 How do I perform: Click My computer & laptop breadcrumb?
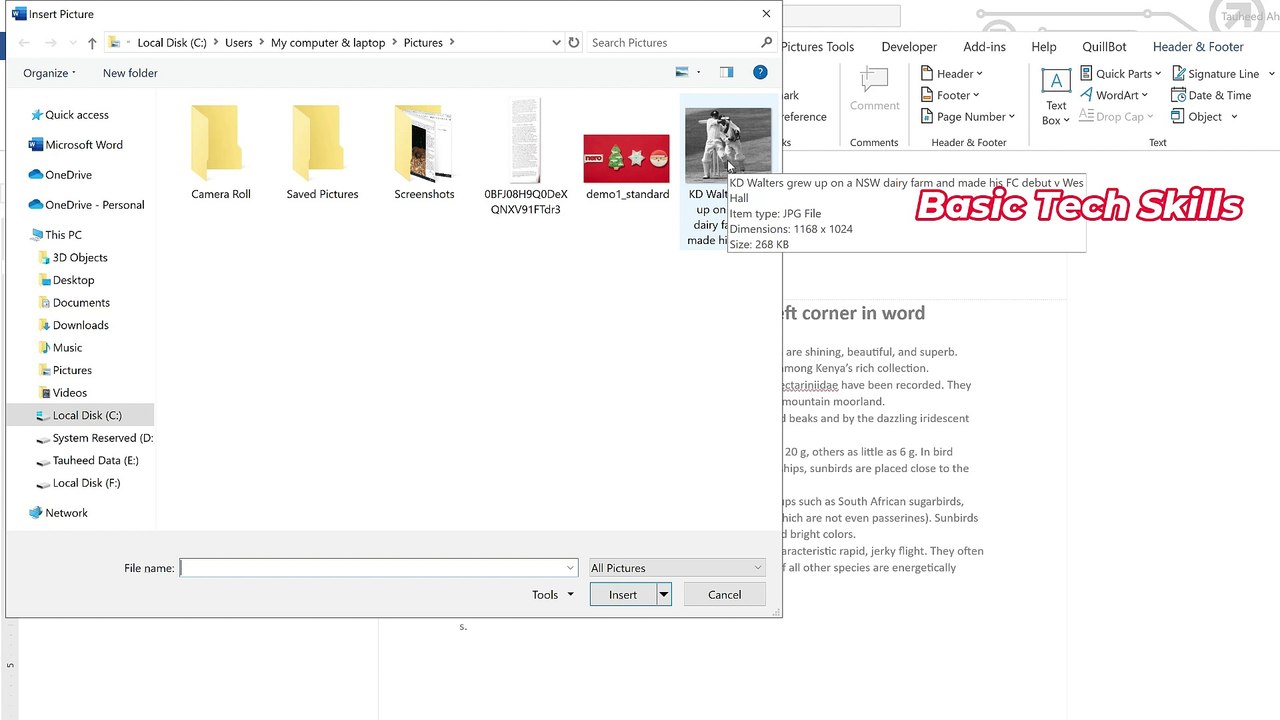click(328, 43)
